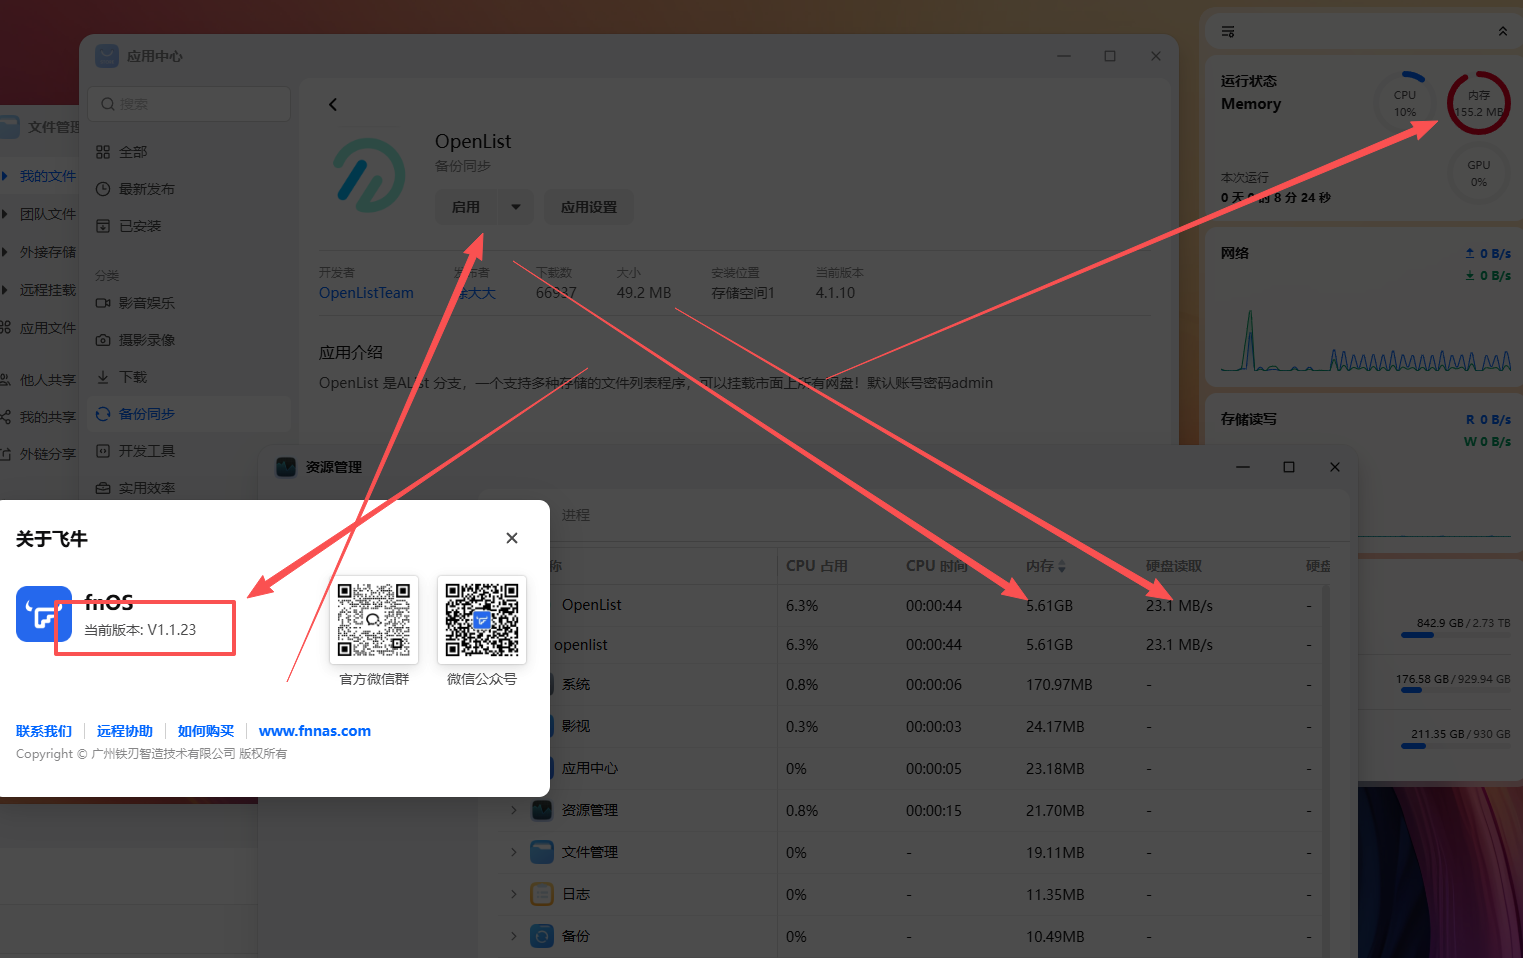Open the 开发工具 category
The width and height of the screenshot is (1523, 958).
pos(187,451)
